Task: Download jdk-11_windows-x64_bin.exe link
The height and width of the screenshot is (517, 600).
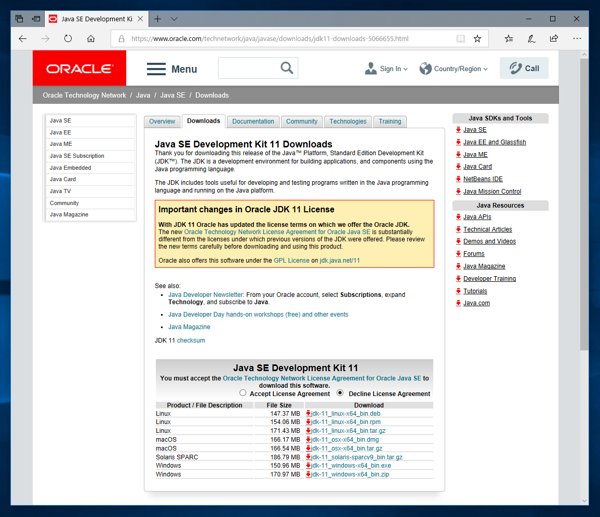Action: tap(351, 465)
